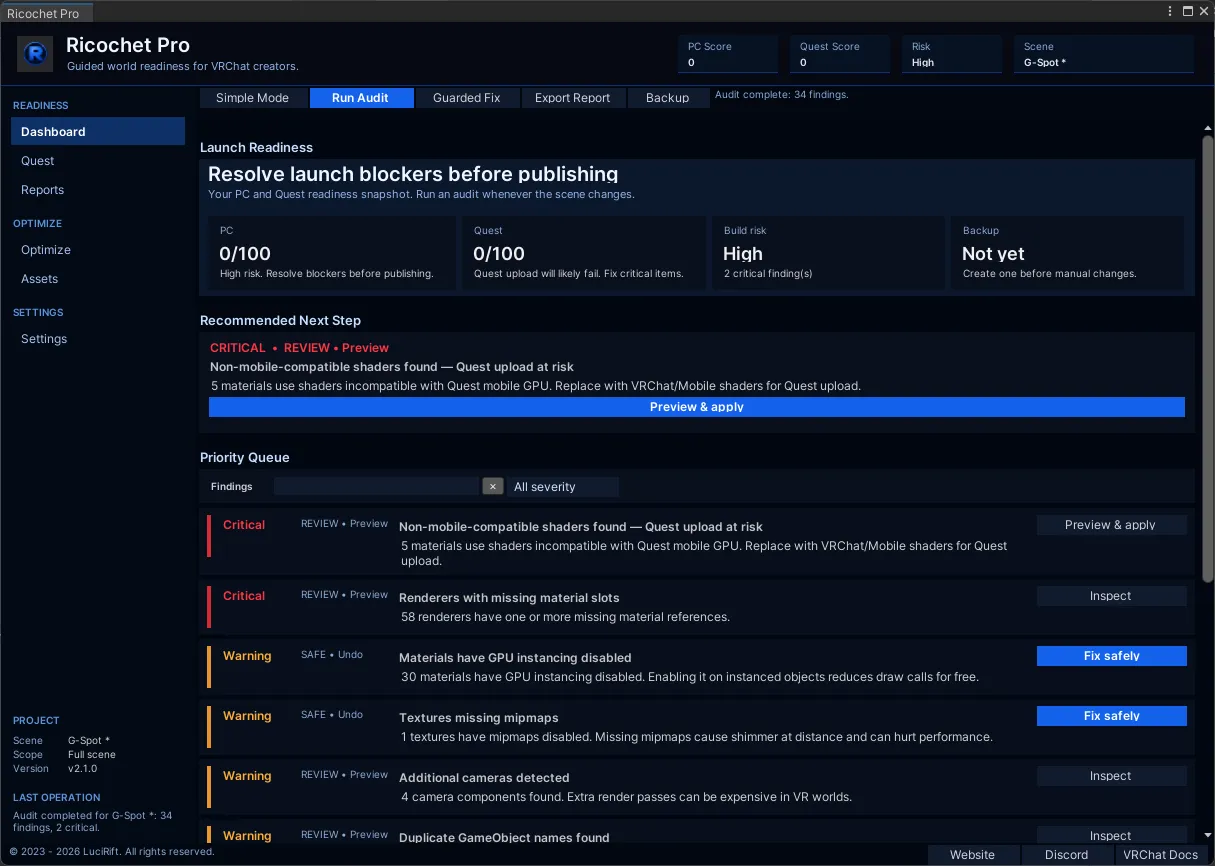Image resolution: width=1215 pixels, height=866 pixels.
Task: Fix safely the GPU instancing warning
Action: pos(1111,656)
